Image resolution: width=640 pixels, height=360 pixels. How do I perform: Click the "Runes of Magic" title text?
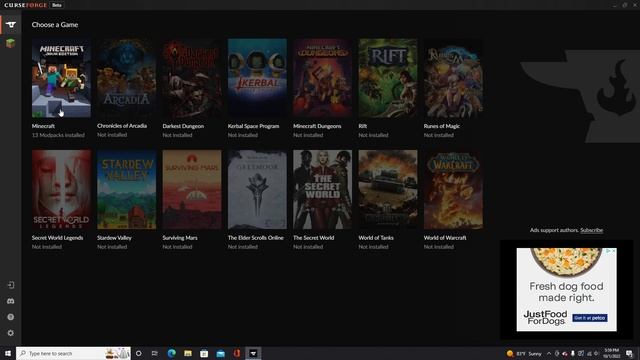click(442, 126)
